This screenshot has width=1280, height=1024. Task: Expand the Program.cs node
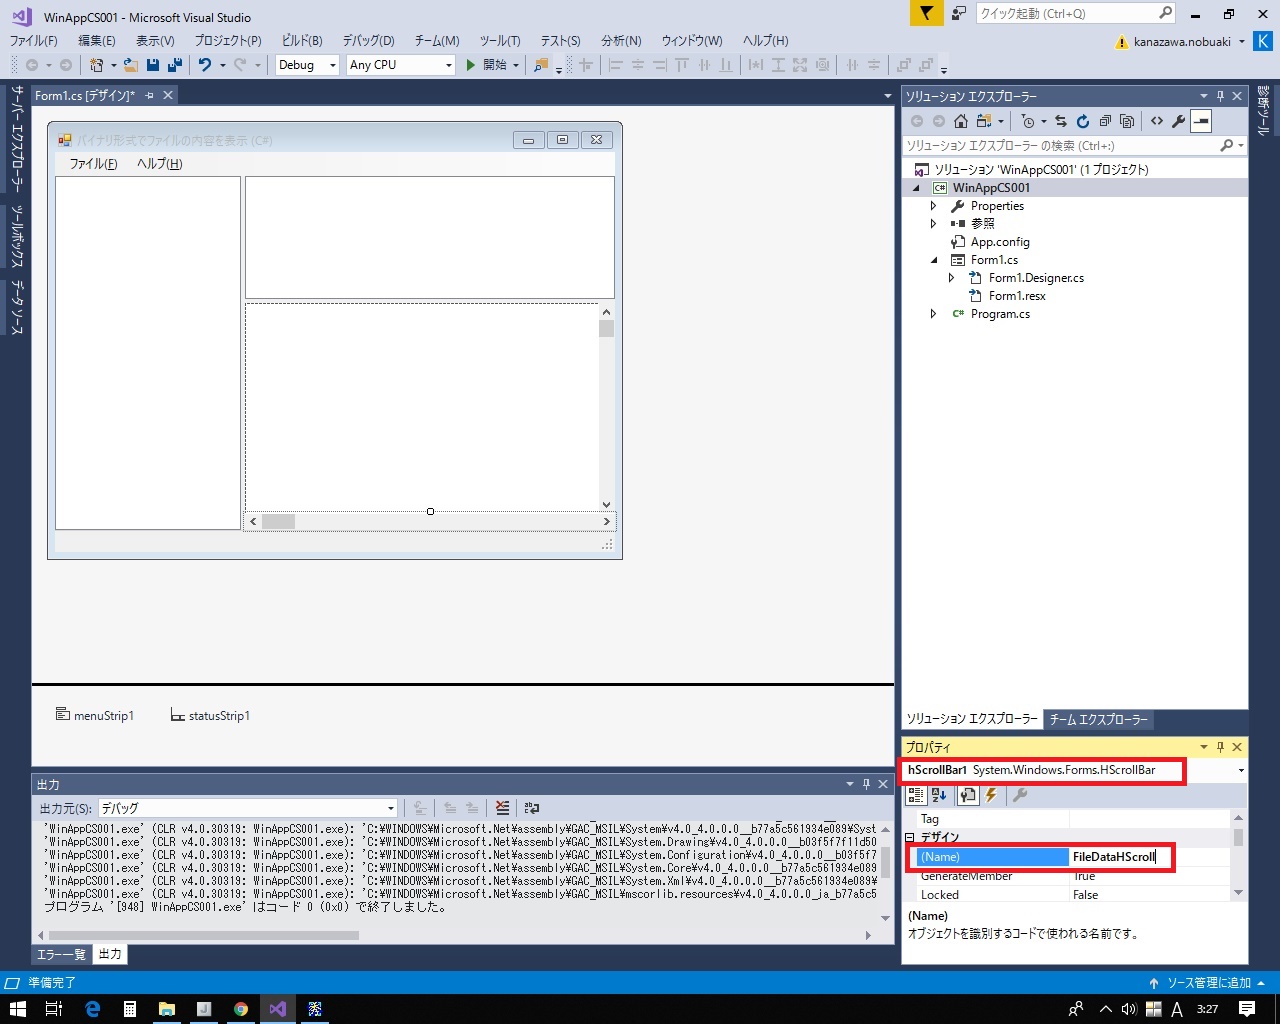pos(934,314)
